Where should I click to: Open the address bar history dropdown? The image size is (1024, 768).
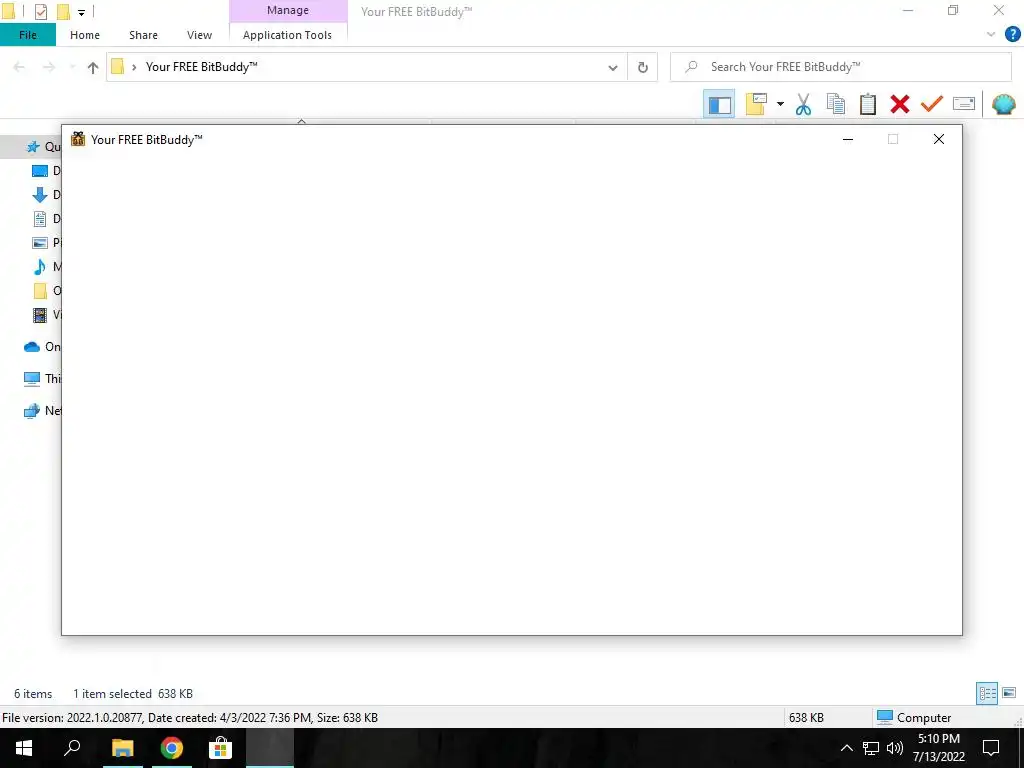point(613,67)
